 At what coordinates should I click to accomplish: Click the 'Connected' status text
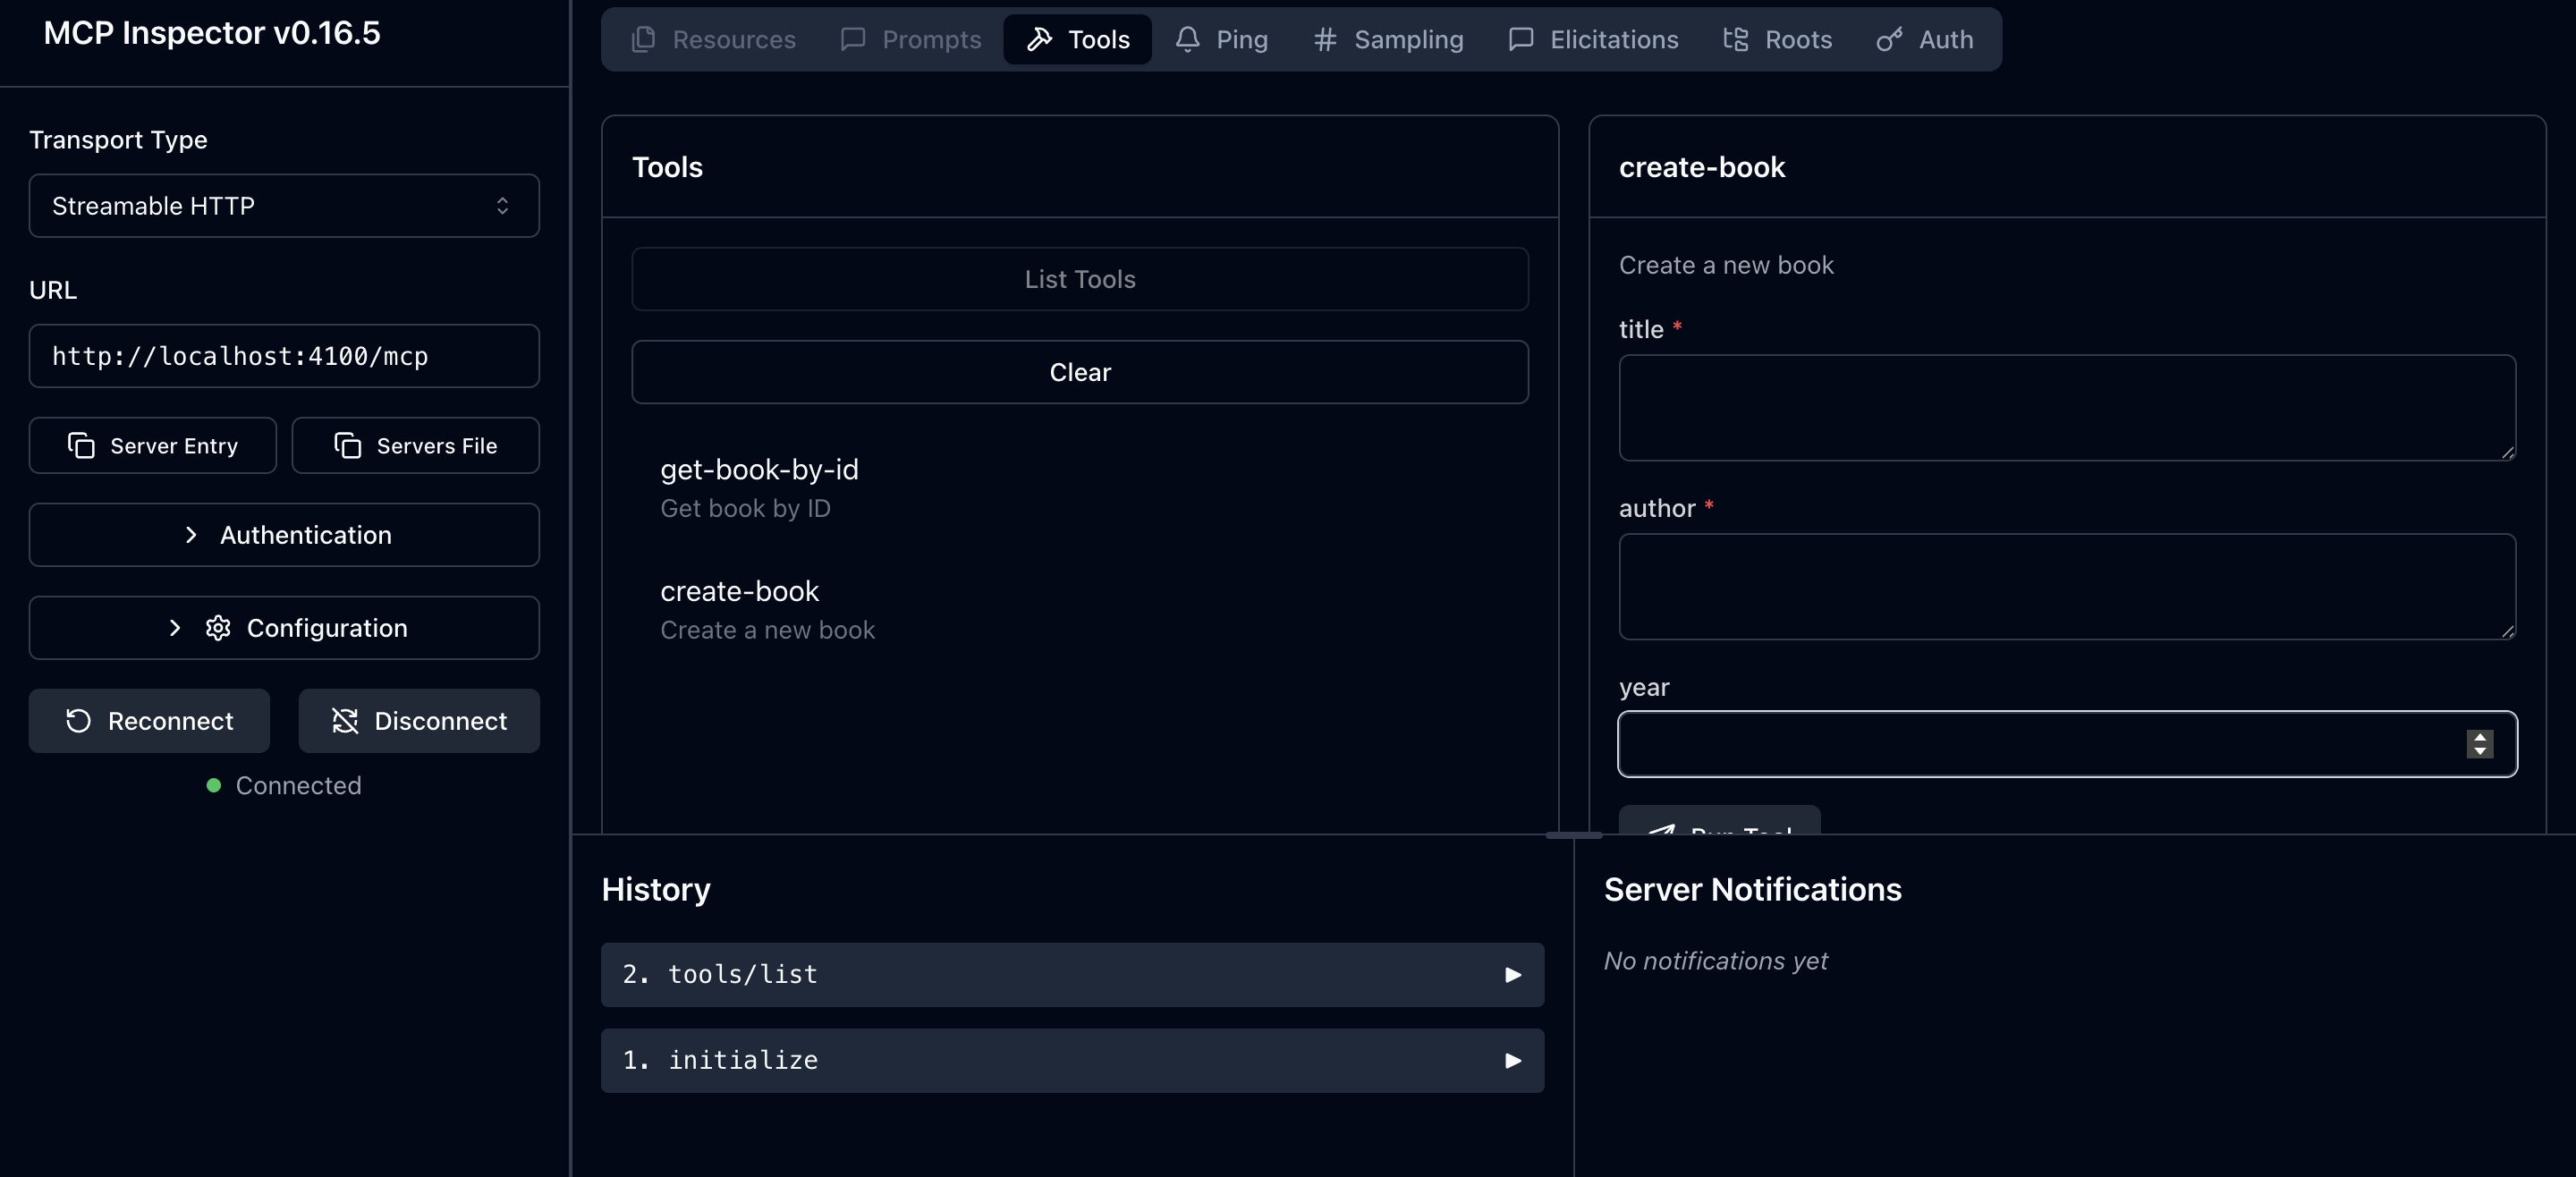coord(298,786)
